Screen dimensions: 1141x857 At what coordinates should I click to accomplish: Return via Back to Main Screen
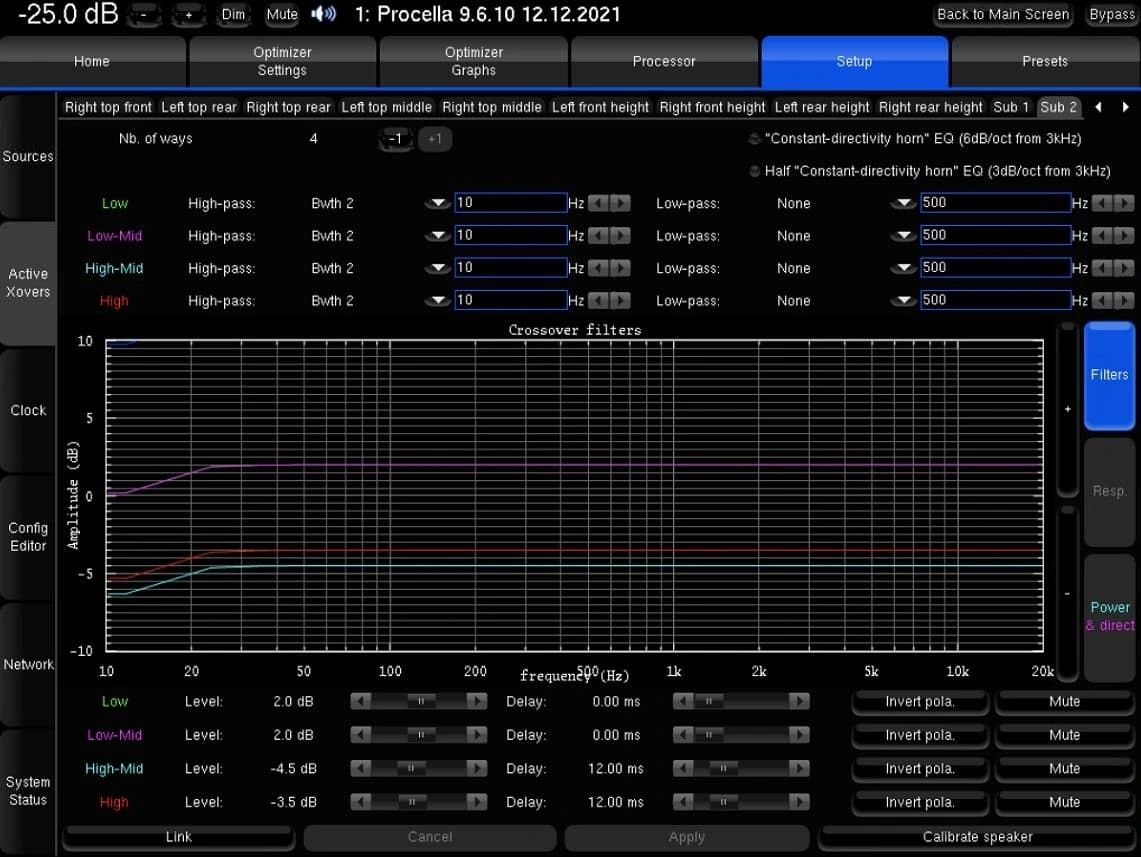click(x=1002, y=14)
